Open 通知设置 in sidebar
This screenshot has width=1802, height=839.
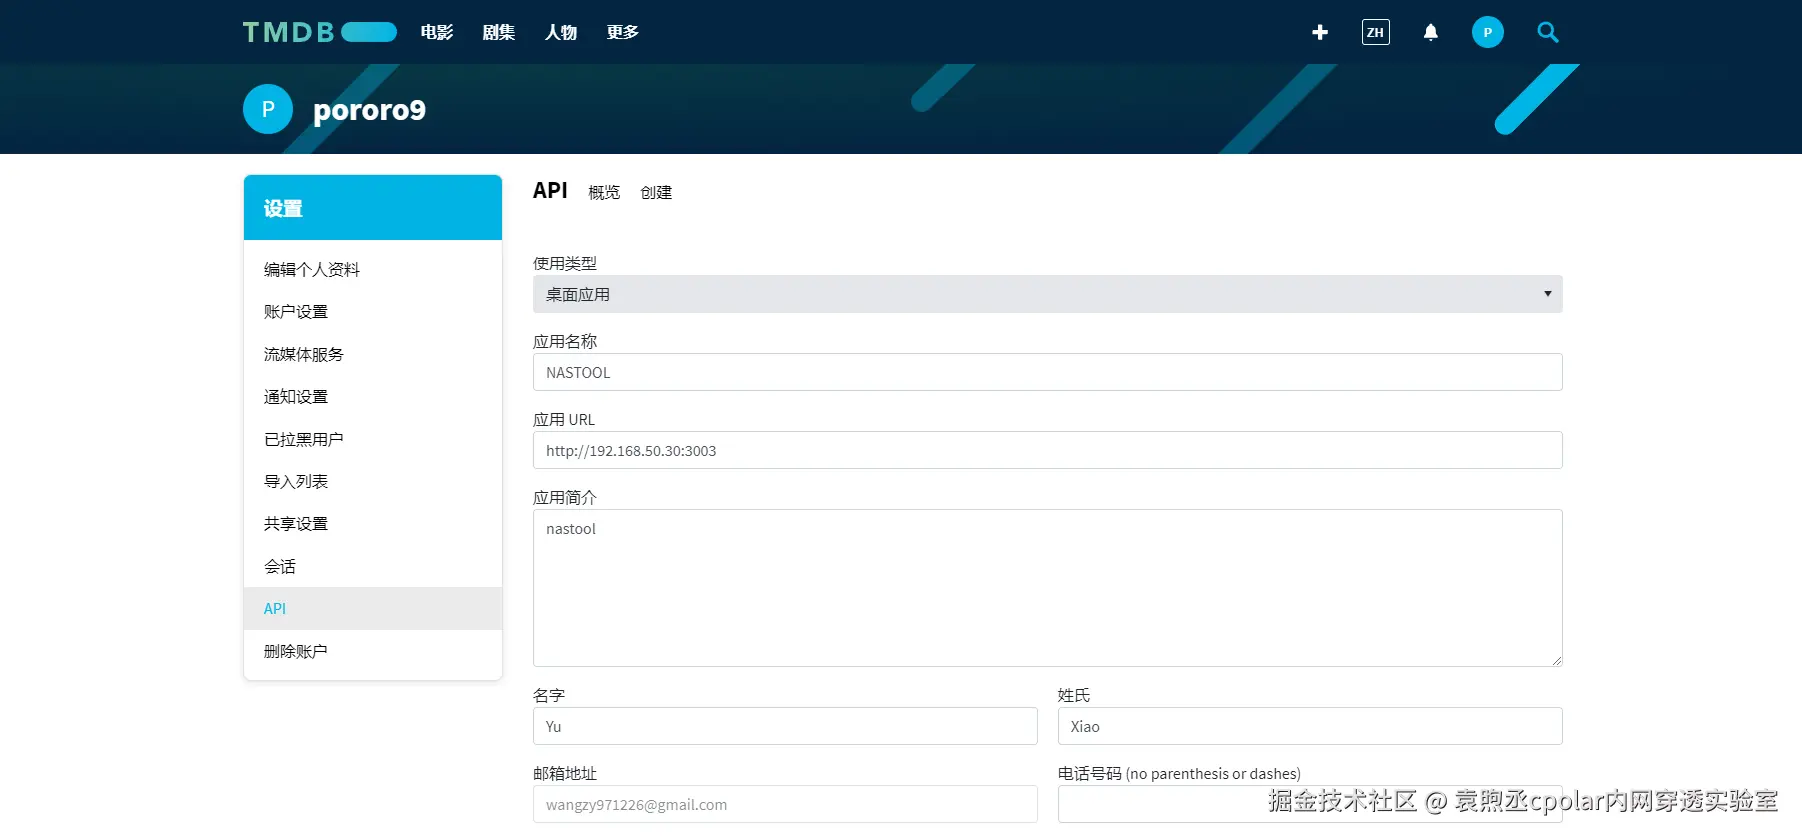(x=373, y=396)
